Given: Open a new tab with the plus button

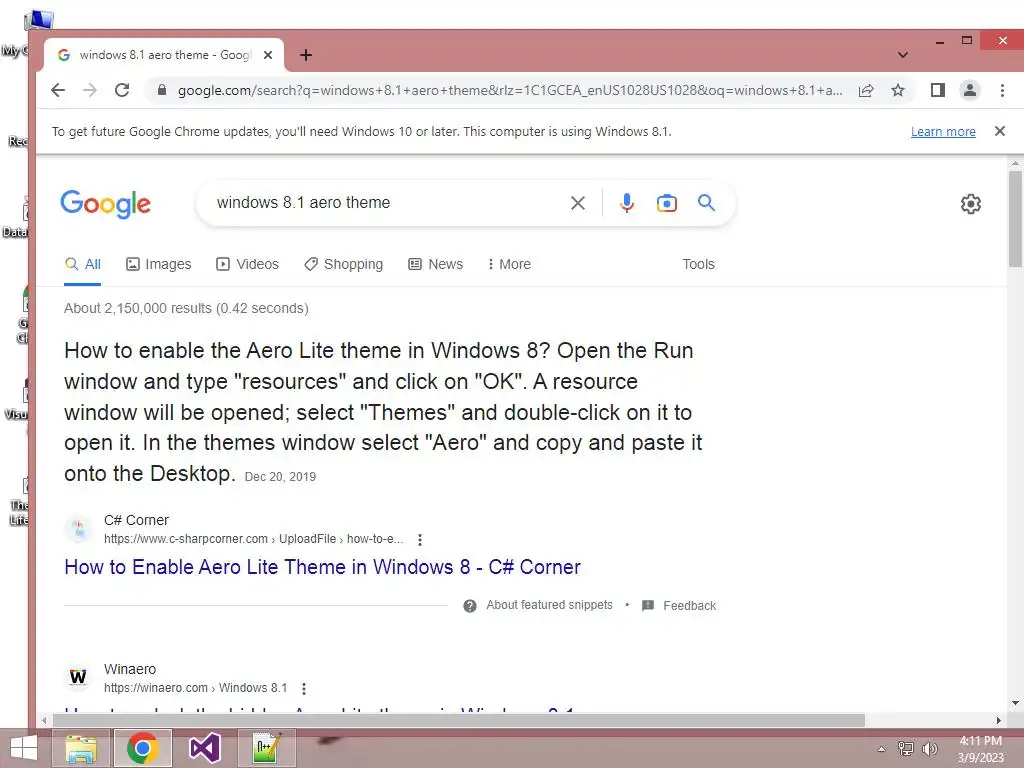Looking at the screenshot, I should 306,56.
